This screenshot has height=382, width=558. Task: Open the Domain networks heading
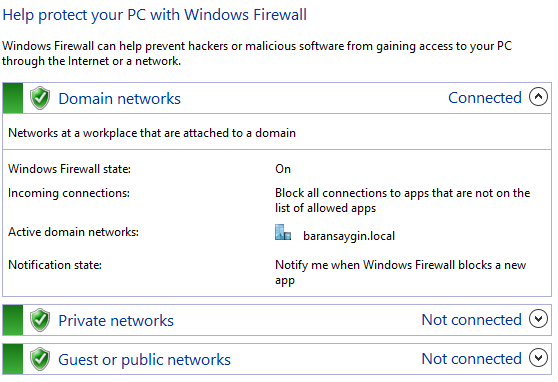[x=120, y=99]
